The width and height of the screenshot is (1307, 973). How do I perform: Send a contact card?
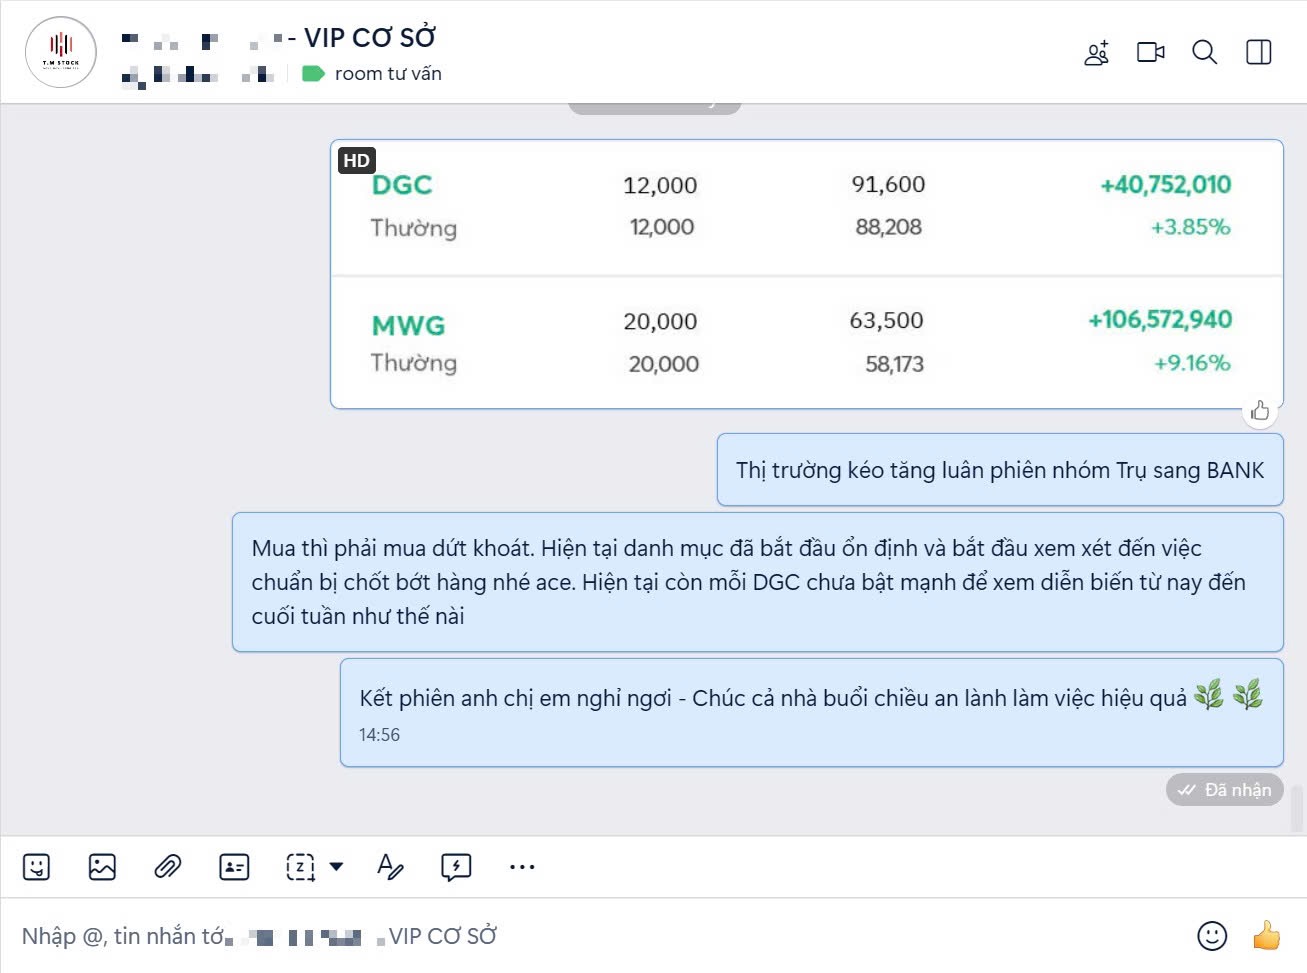click(x=234, y=867)
